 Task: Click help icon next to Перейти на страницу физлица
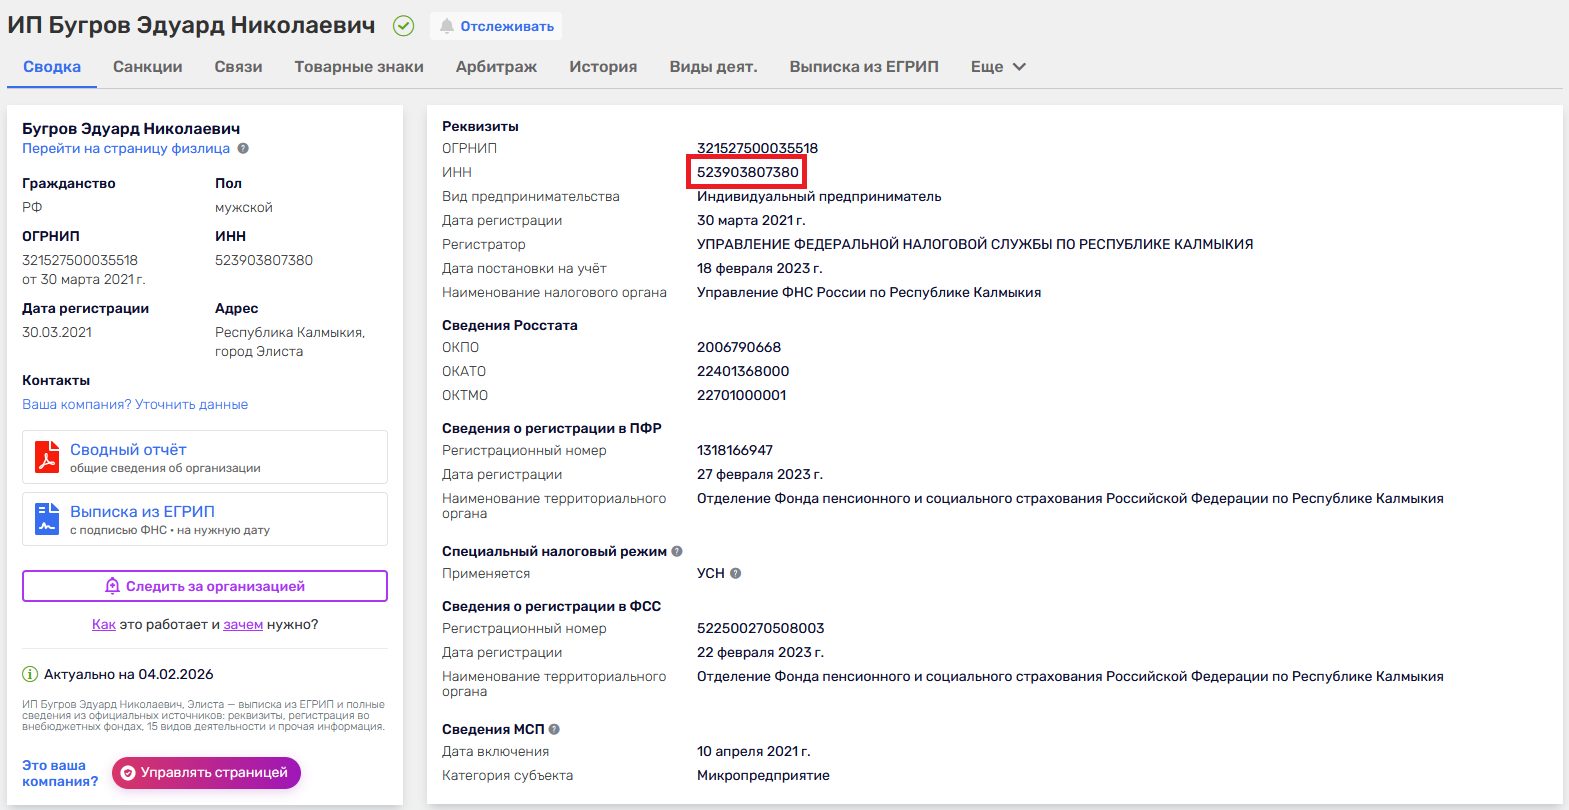243,149
